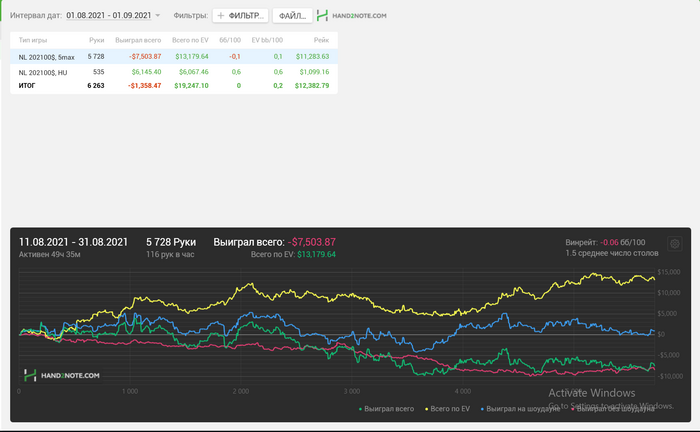Toggle the Выиграл на шоудауне blue legend series
Screen dimensions: 700x432
pos(520,409)
